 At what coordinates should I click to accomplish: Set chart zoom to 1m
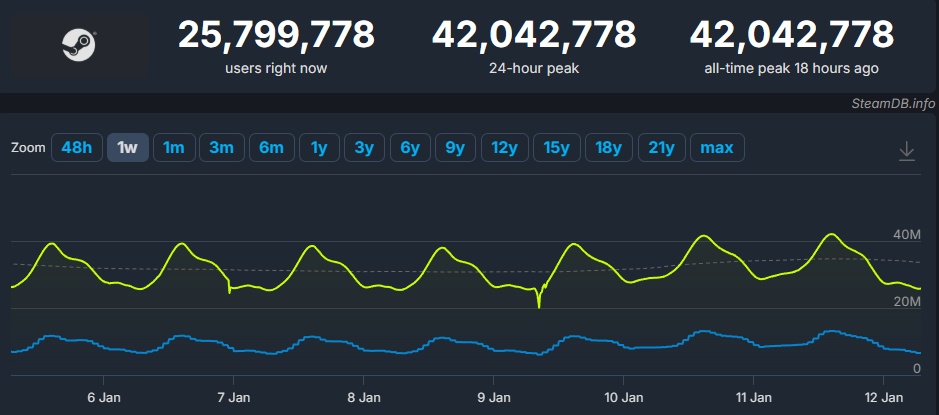click(x=174, y=148)
